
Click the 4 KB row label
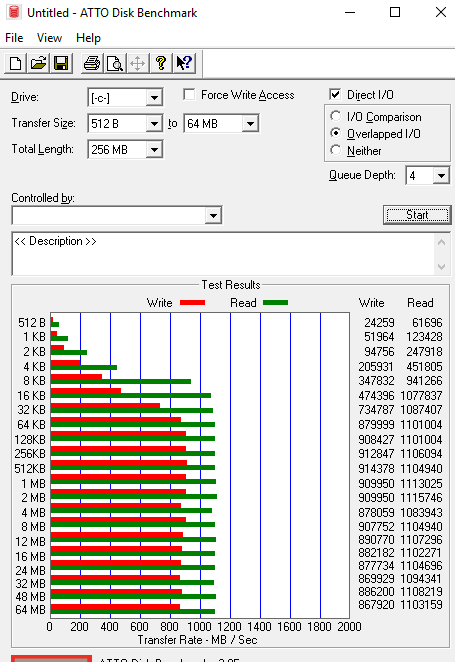[34, 366]
